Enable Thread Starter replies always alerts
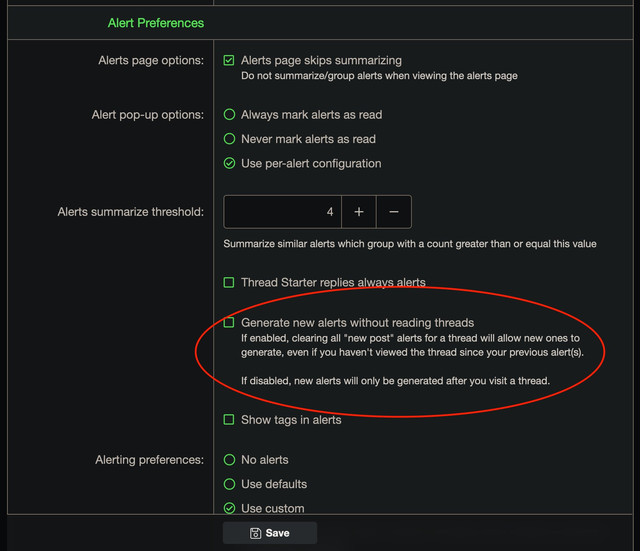 coord(229,282)
